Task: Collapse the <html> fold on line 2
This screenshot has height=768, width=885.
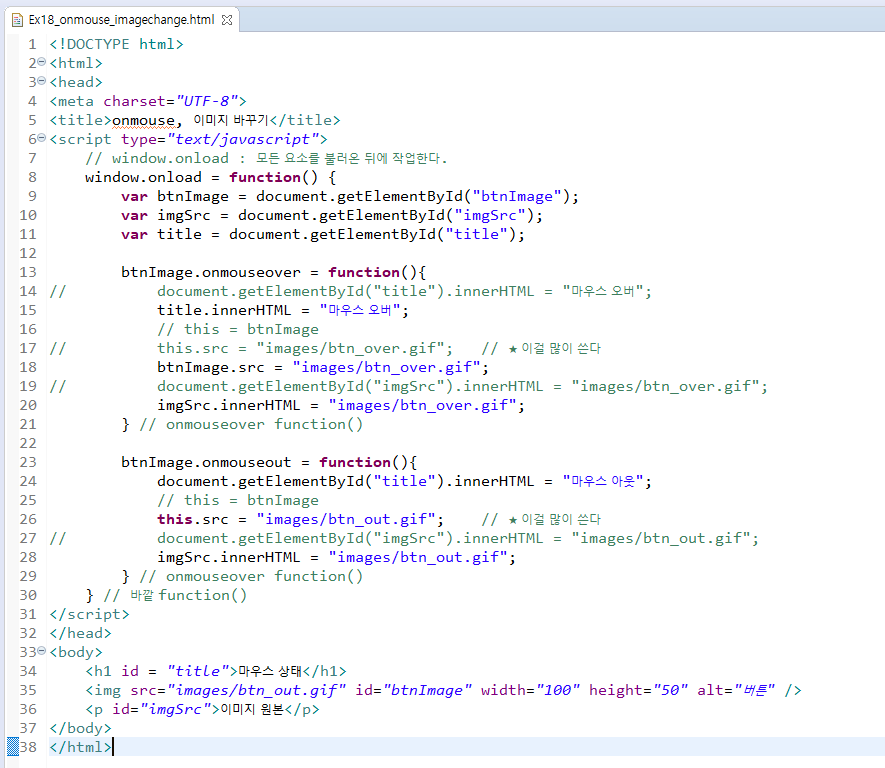Action: [x=41, y=62]
